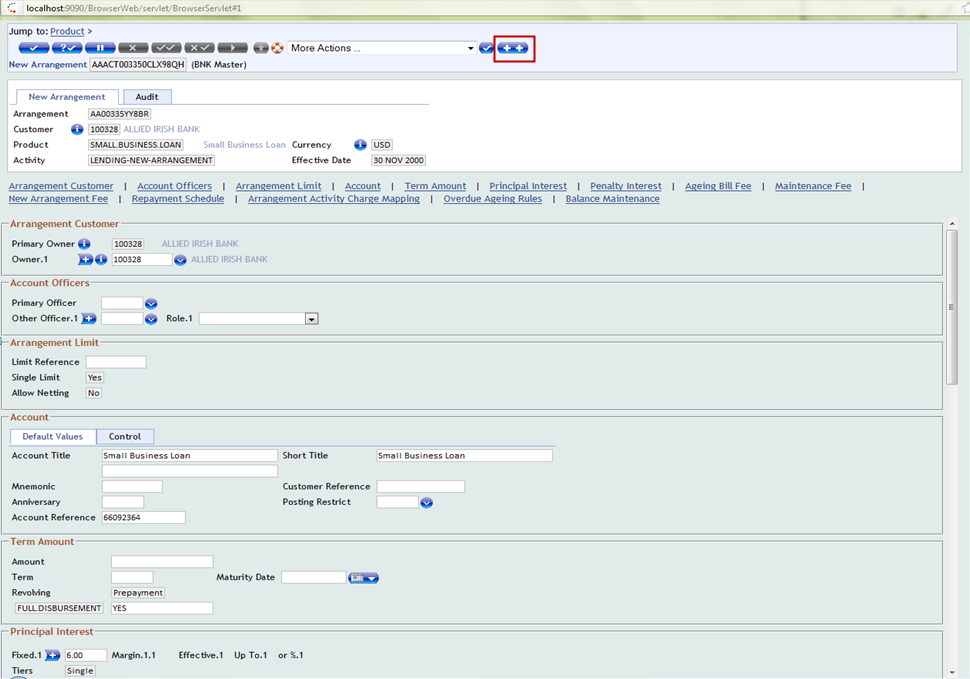Click the red-outlined double-plus toolbar button
This screenshot has width=970, height=679.
(514, 48)
